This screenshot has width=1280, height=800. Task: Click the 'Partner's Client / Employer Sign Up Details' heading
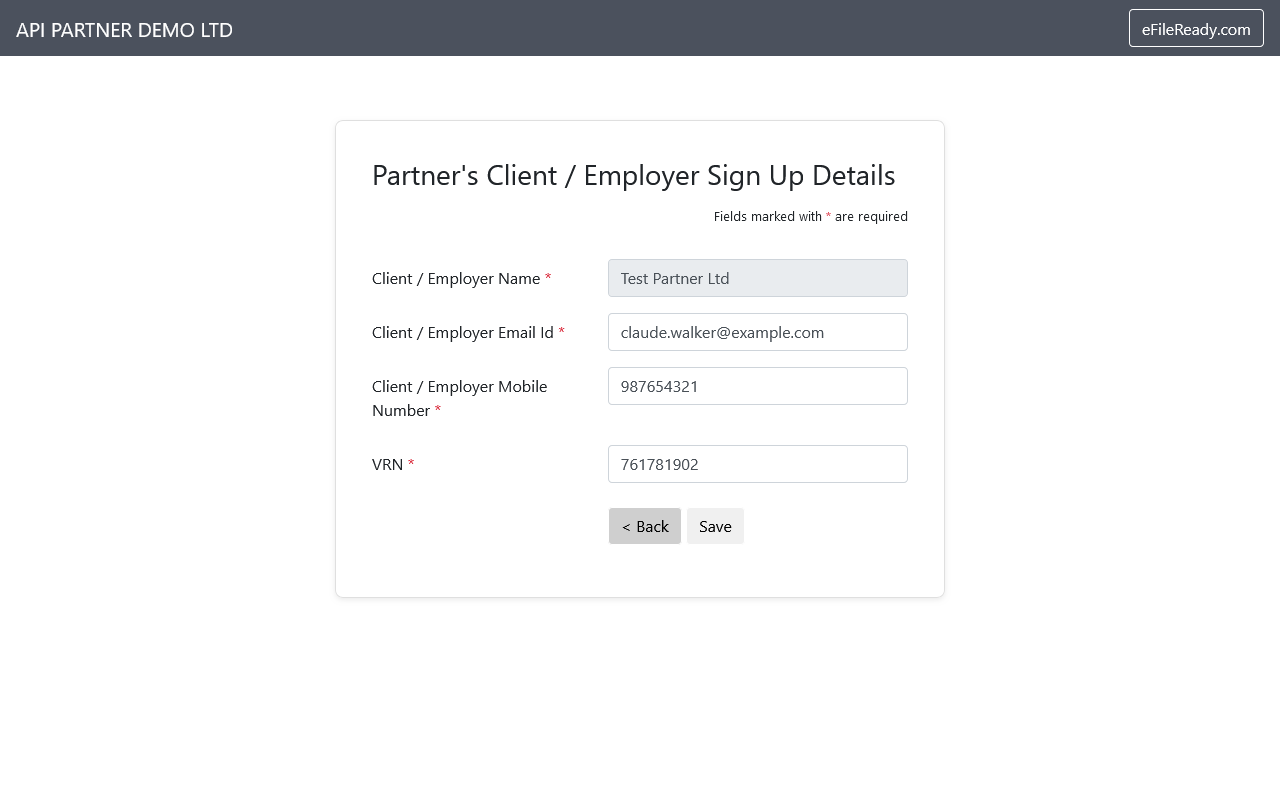[x=634, y=175]
